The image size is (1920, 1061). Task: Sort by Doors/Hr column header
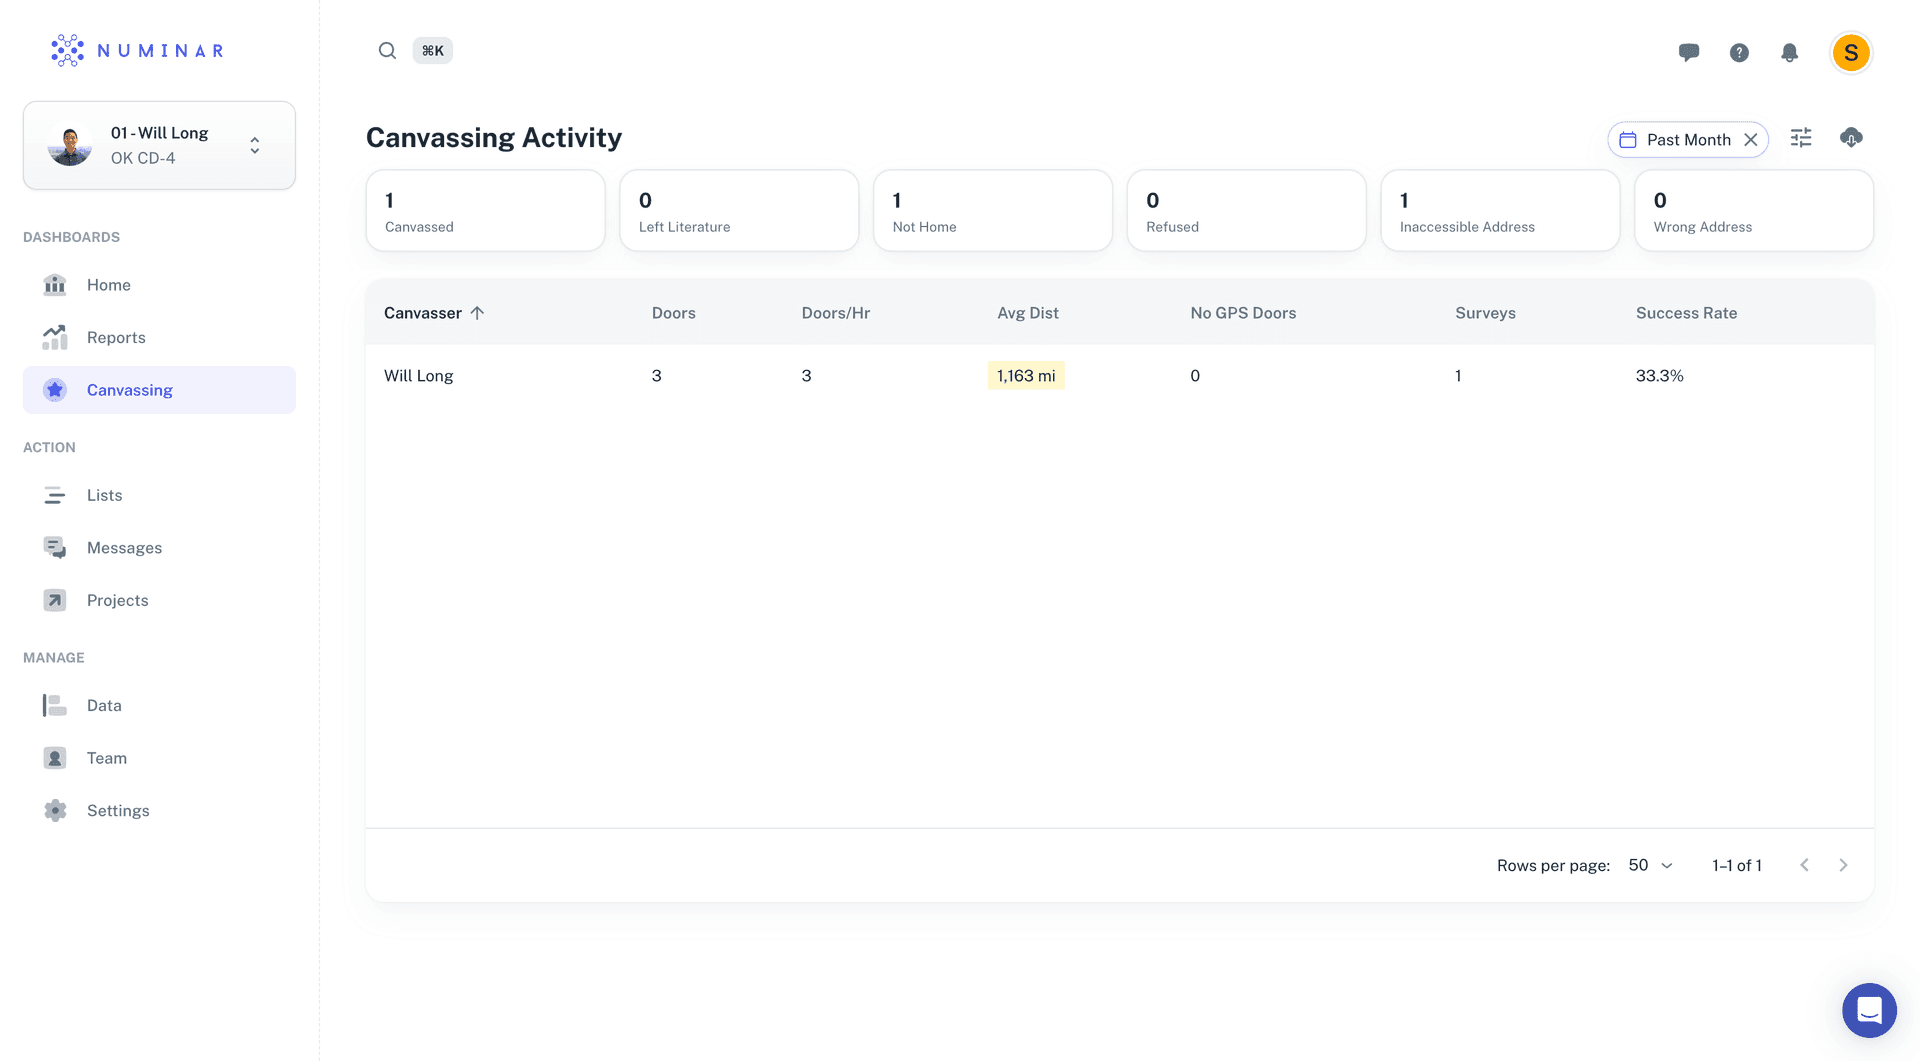836,313
